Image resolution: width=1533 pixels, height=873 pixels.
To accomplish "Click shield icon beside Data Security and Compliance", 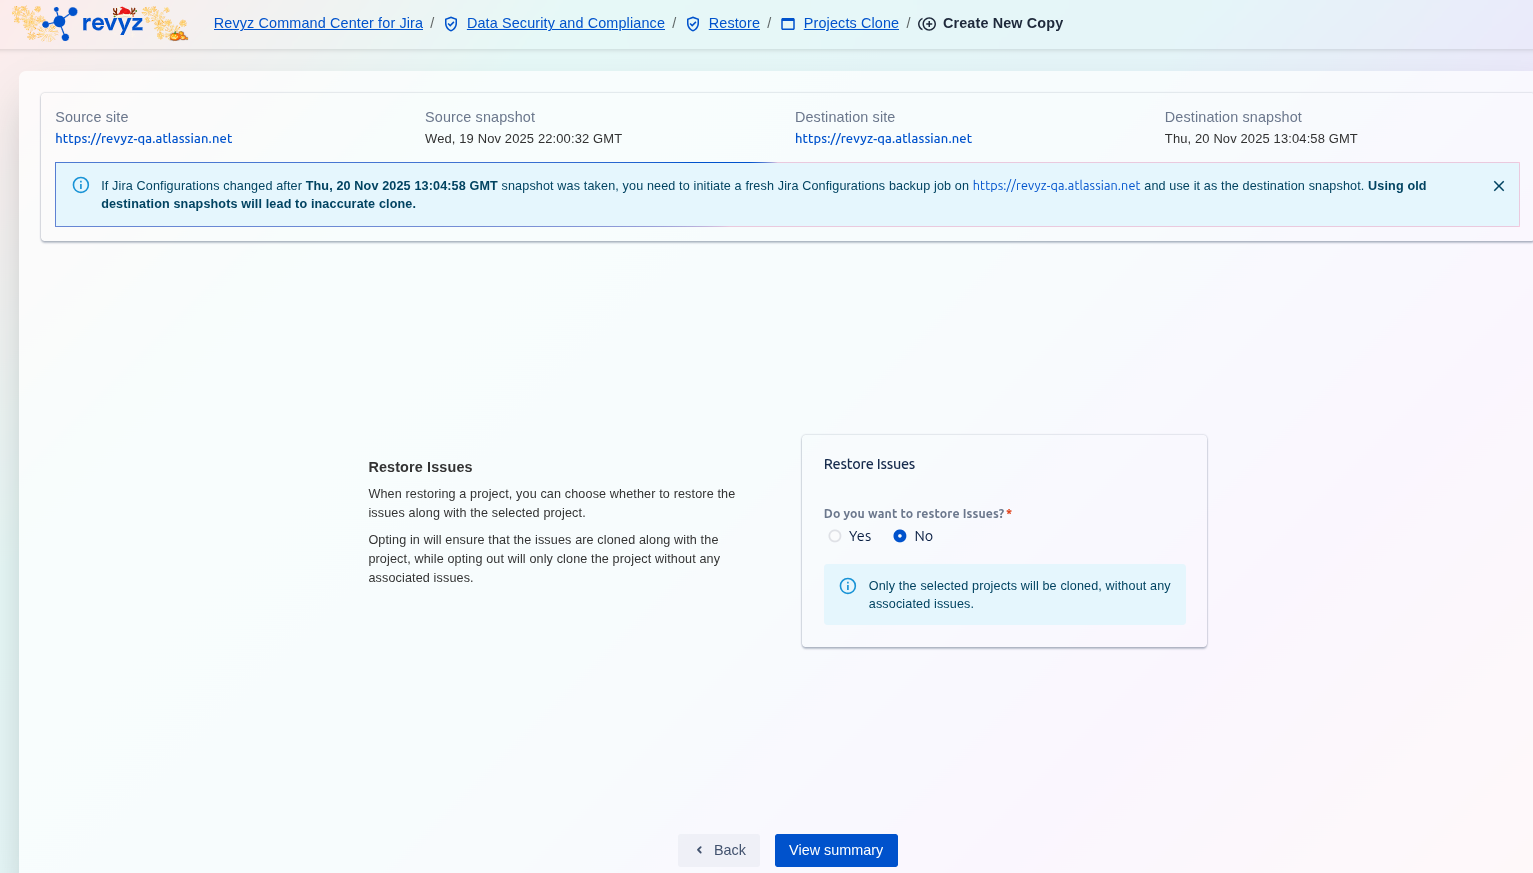I will [451, 24].
